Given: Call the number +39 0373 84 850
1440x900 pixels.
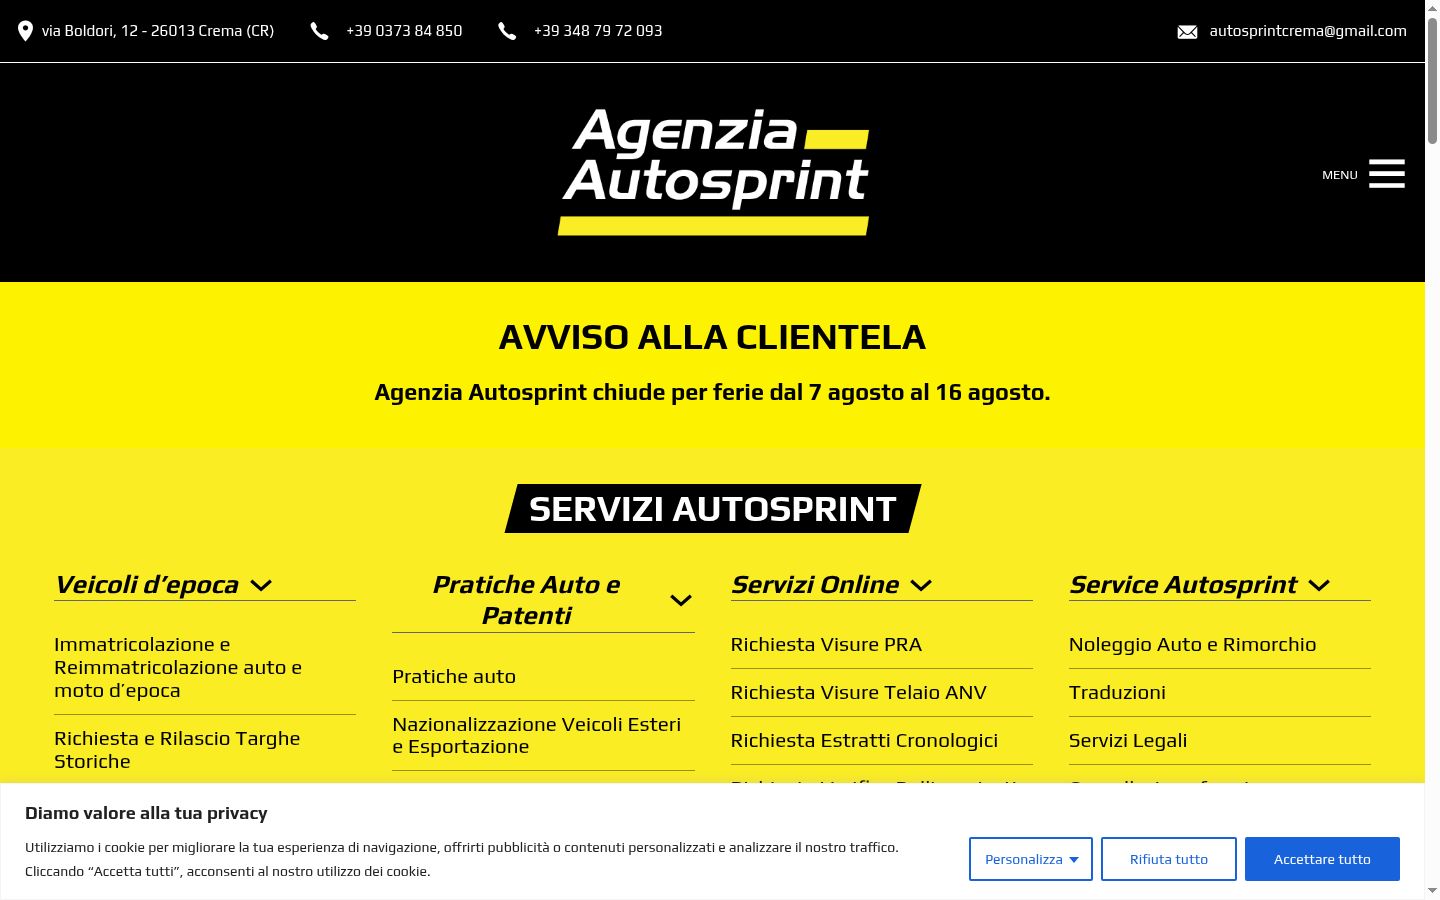Looking at the screenshot, I should (x=404, y=31).
